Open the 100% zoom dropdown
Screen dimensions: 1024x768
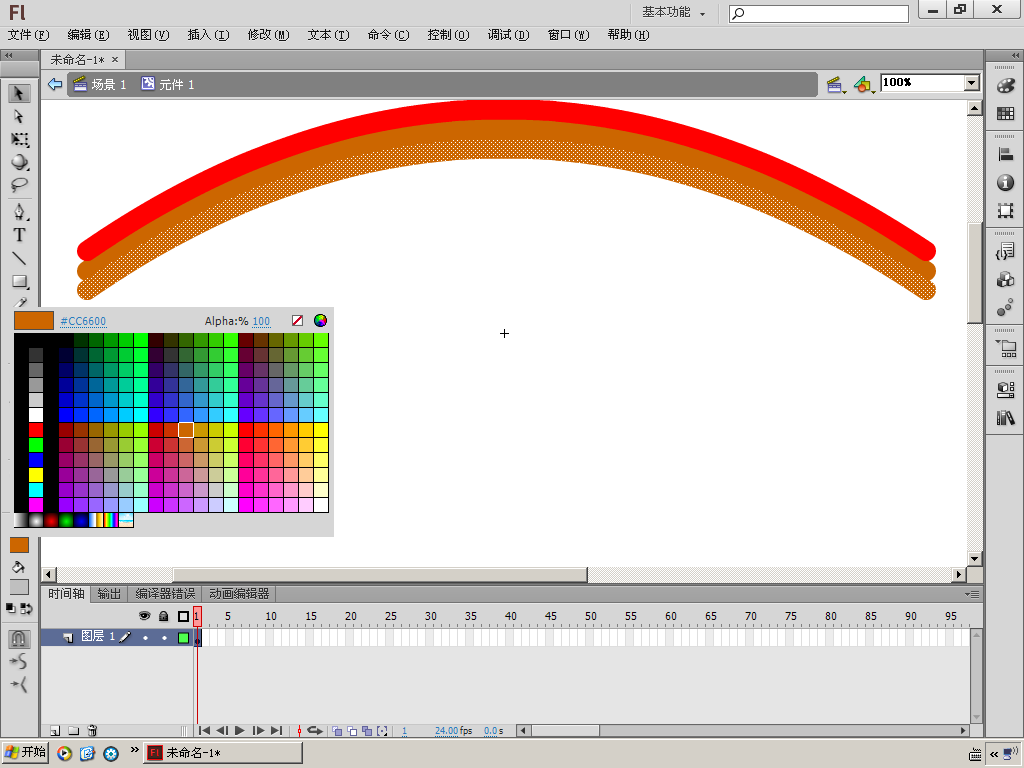tap(971, 83)
